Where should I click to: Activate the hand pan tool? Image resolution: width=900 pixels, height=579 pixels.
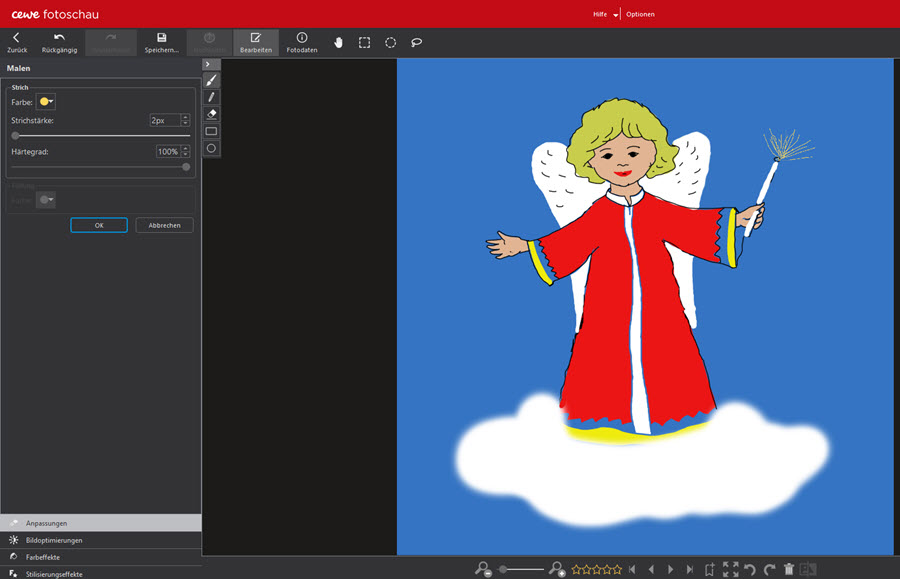pyautogui.click(x=338, y=43)
